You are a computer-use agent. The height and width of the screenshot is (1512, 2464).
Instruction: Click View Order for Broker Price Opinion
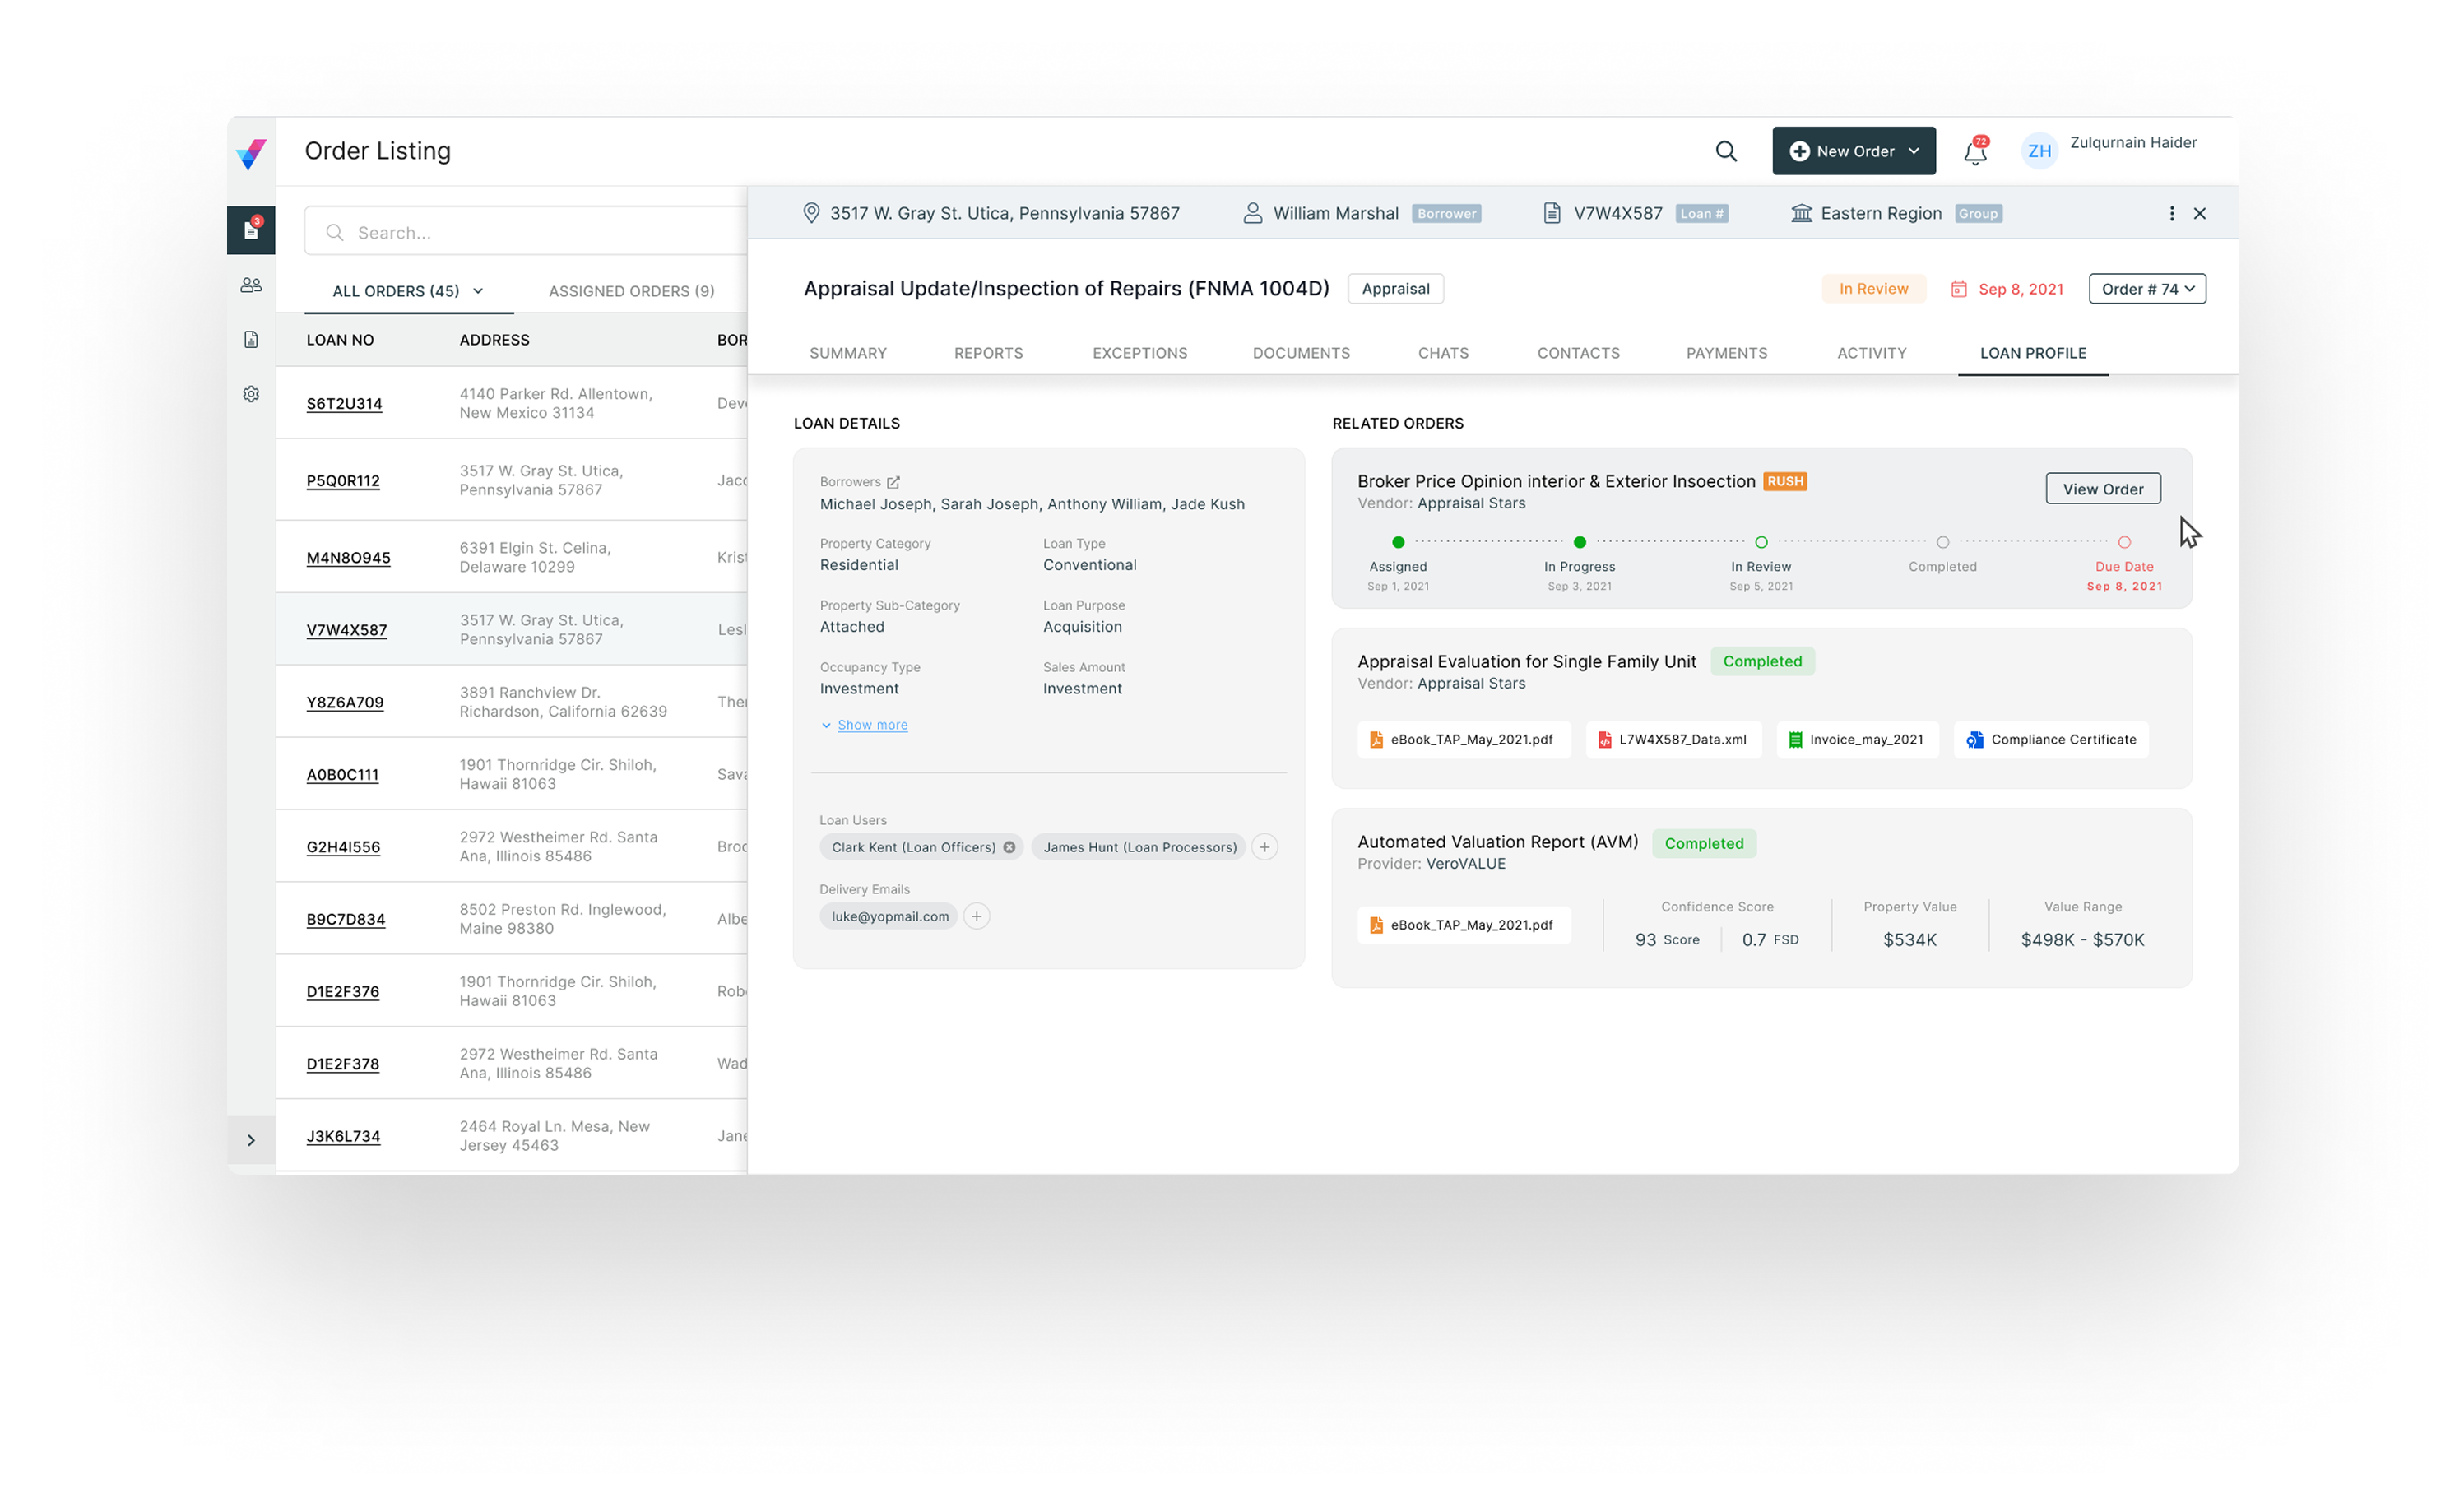click(x=2102, y=489)
